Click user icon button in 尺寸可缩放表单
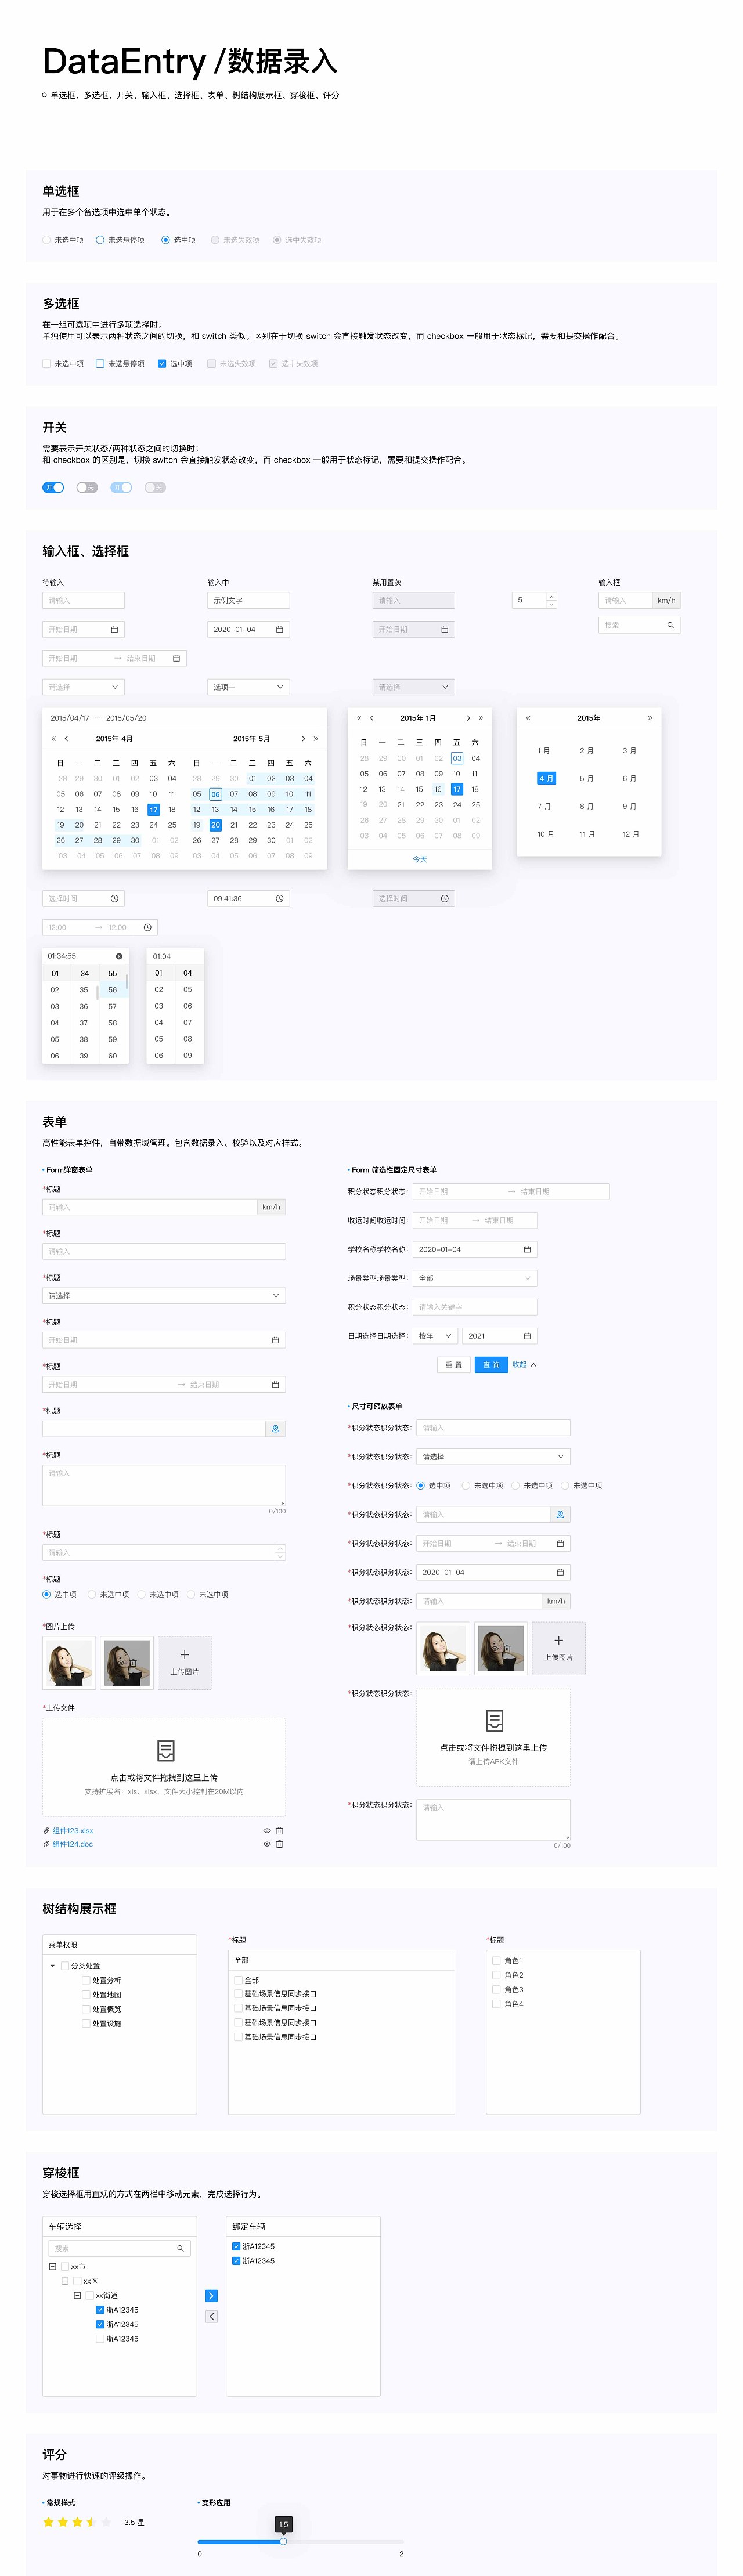Screen dimensions: 743x2576 pyautogui.click(x=560, y=1514)
